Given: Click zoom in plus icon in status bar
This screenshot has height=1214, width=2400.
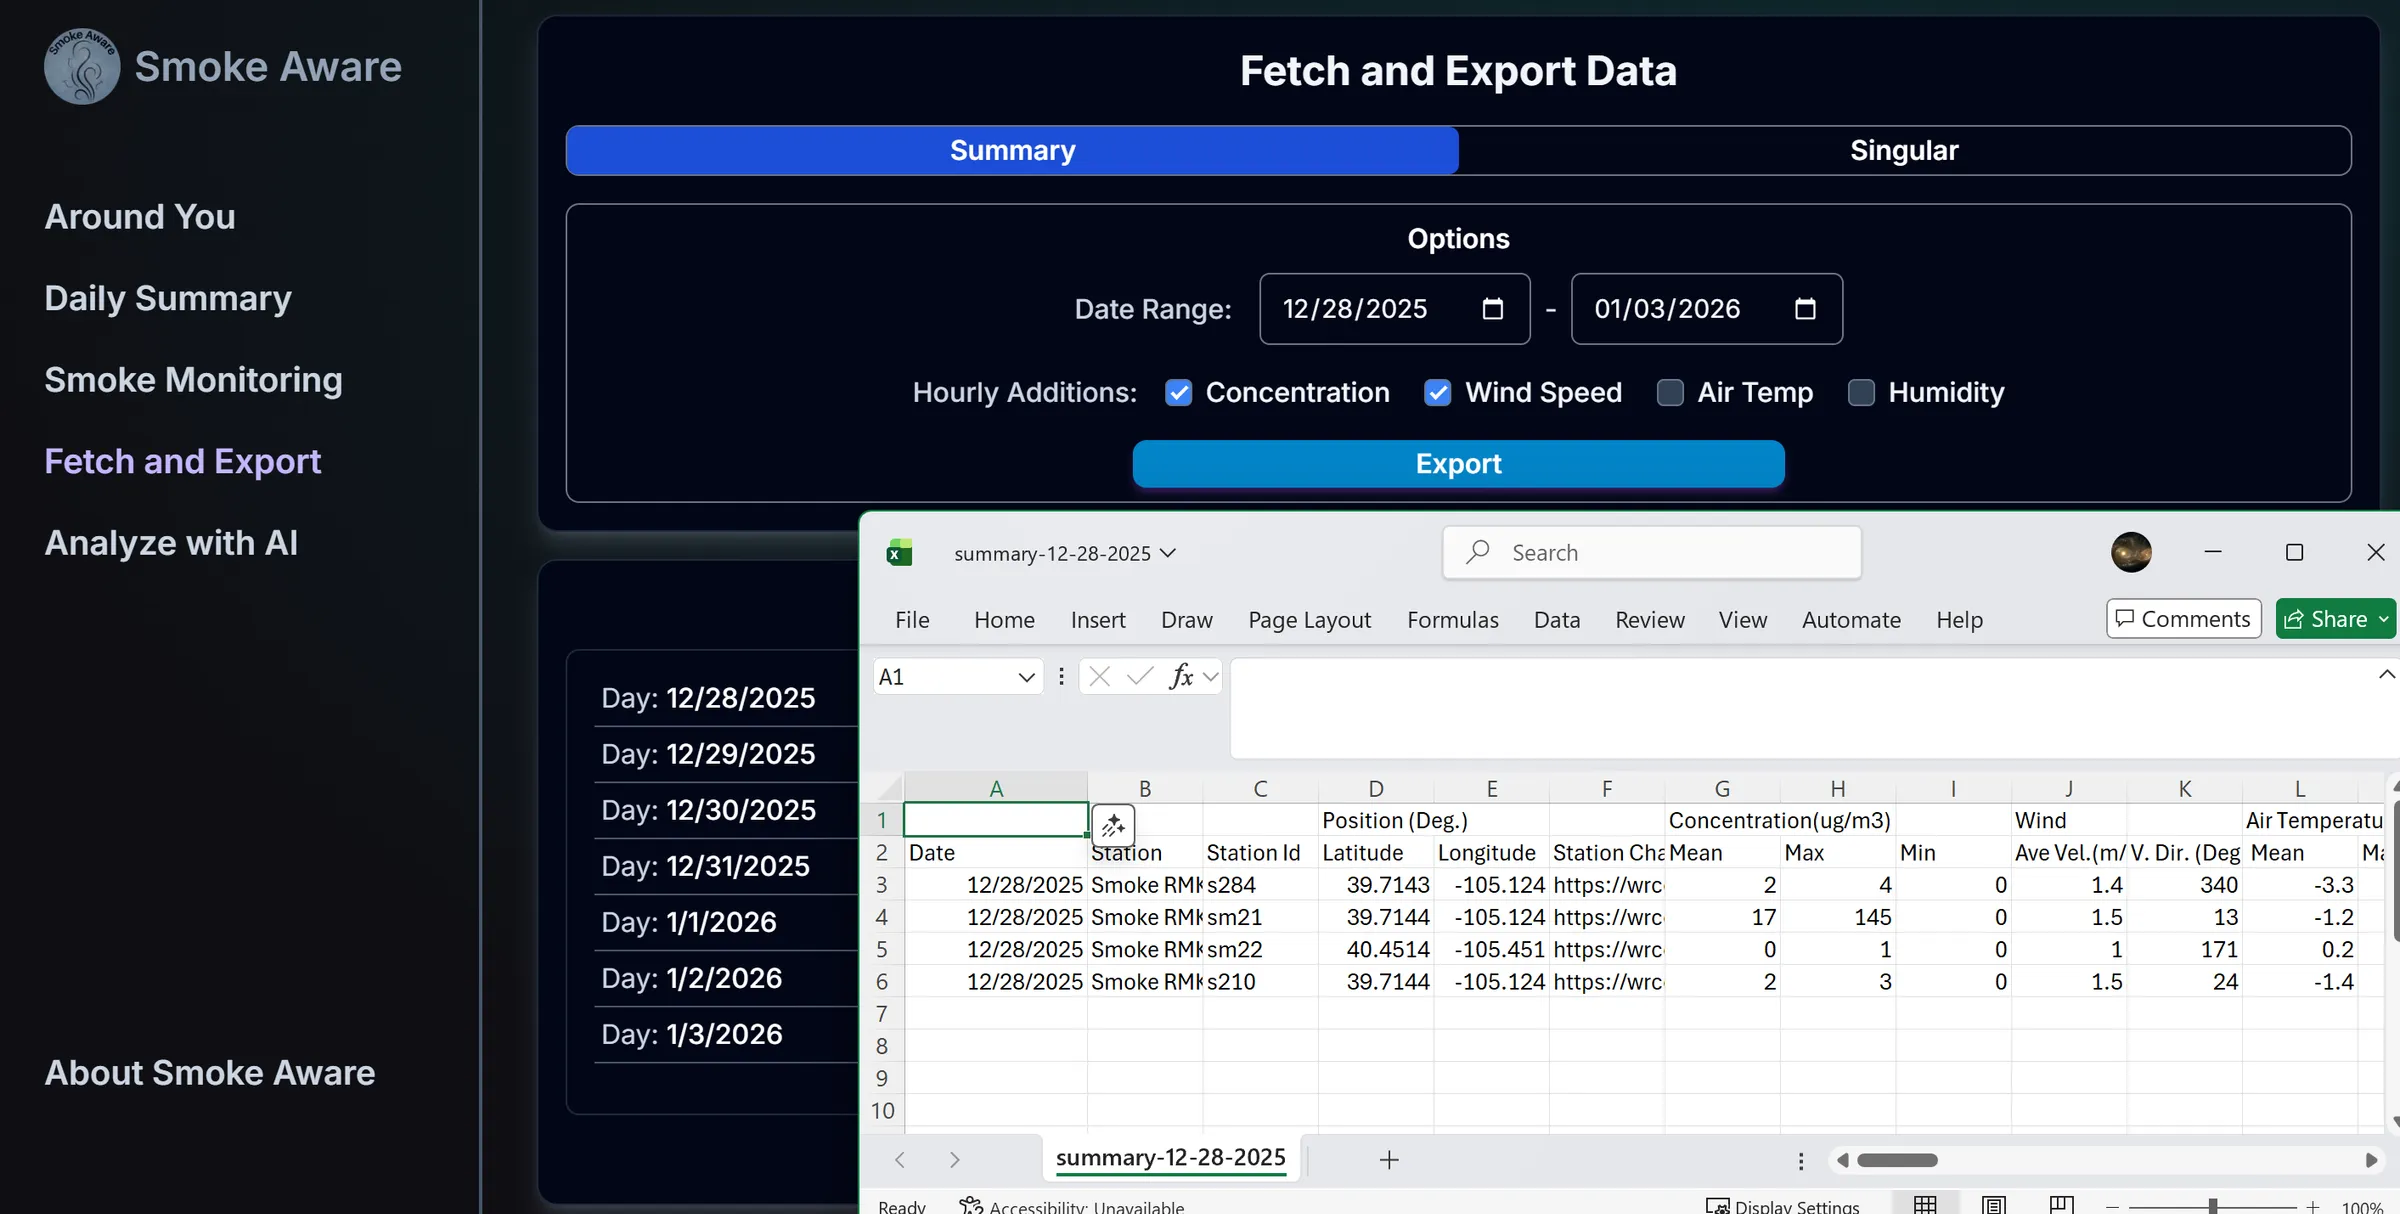Looking at the screenshot, I should (2313, 1207).
